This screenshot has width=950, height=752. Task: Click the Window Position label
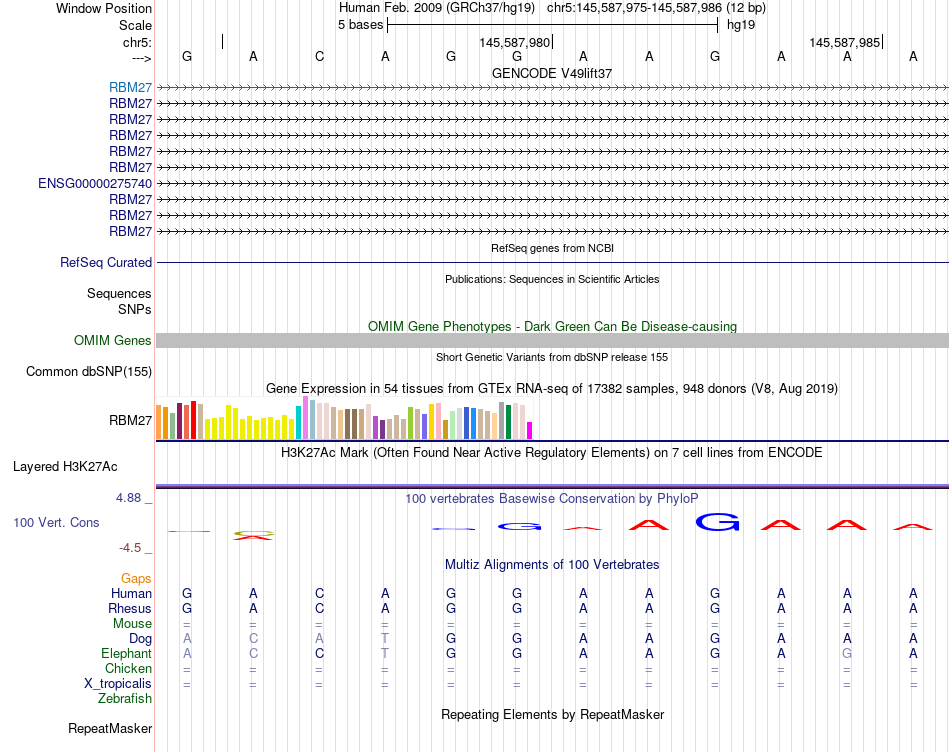click(104, 8)
